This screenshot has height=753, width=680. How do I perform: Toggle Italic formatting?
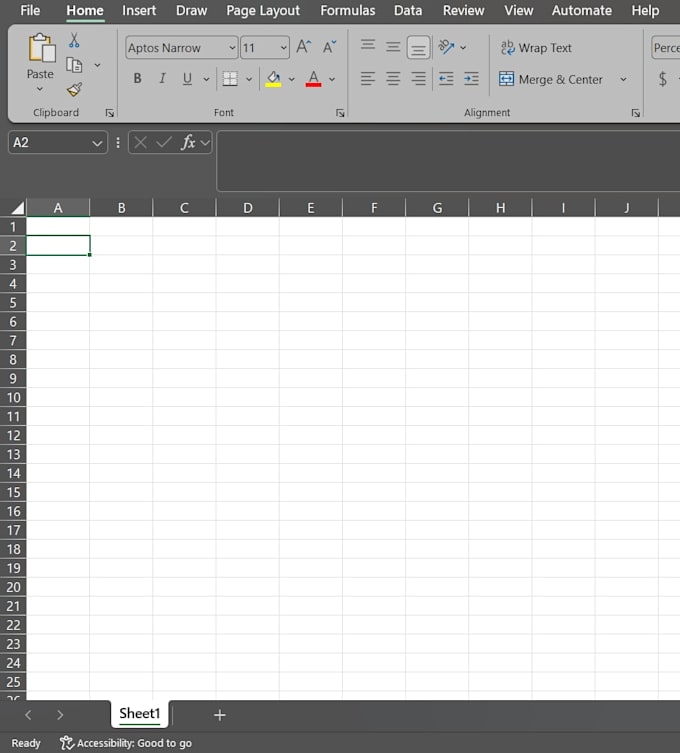[x=162, y=78]
